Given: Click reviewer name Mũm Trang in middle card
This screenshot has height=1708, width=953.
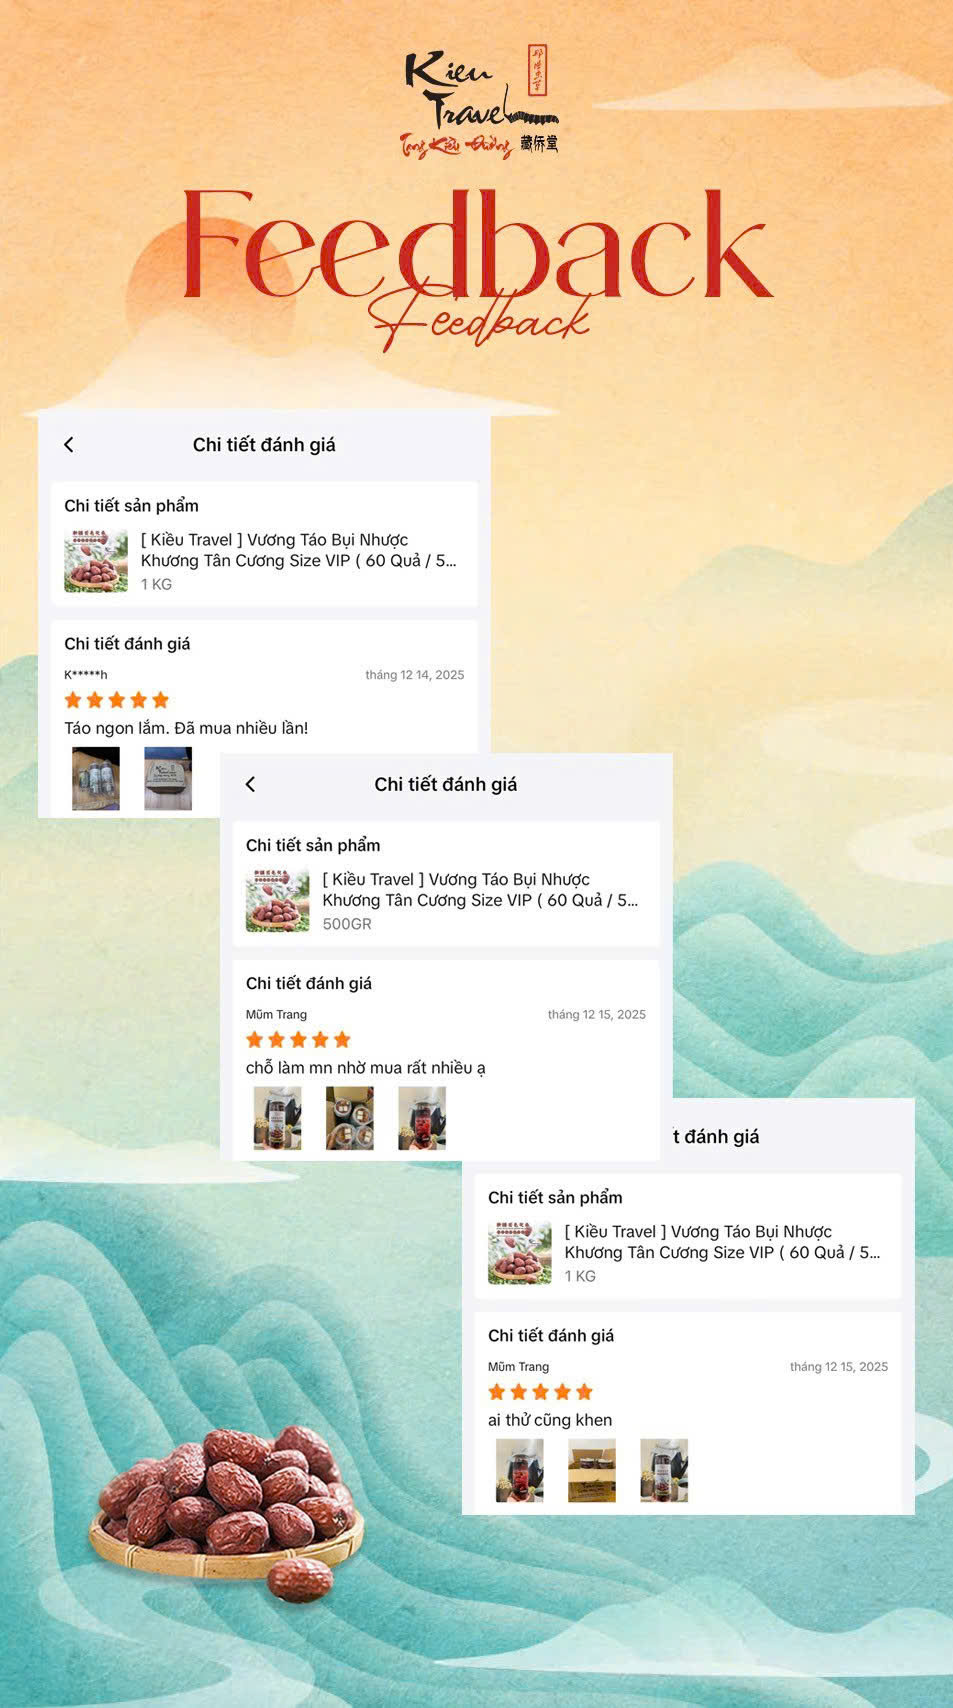Looking at the screenshot, I should [x=276, y=1014].
